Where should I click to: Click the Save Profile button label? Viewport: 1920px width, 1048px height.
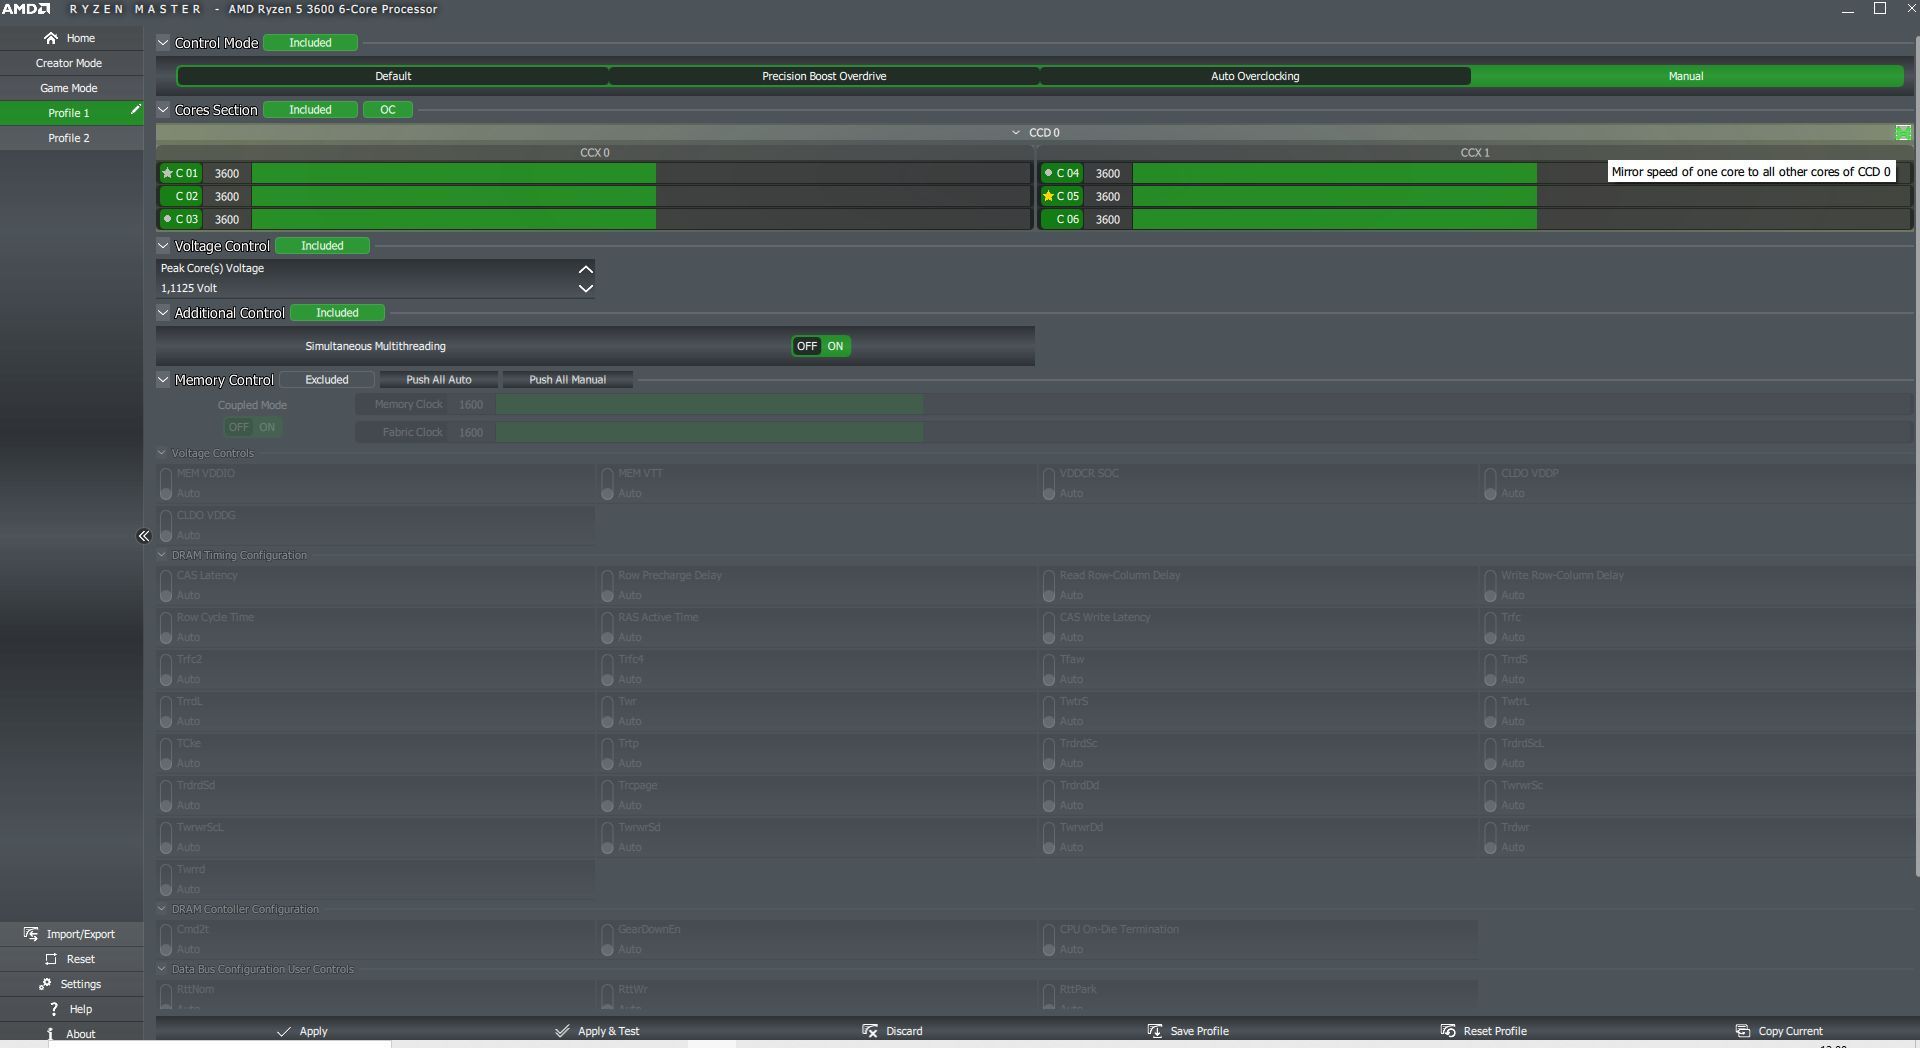1199,1031
